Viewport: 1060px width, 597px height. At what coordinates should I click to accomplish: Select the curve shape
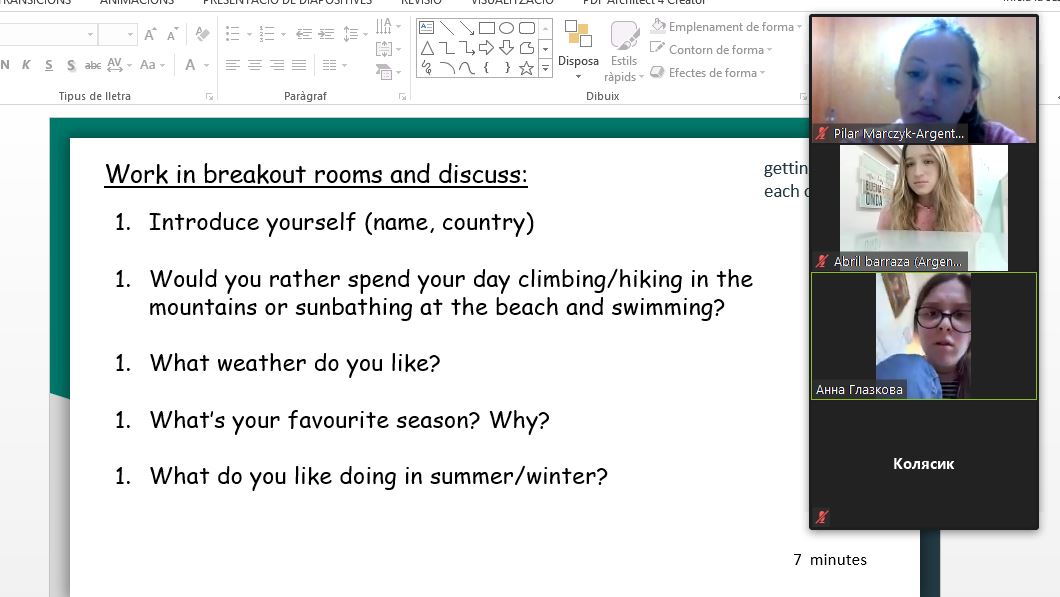(x=466, y=68)
